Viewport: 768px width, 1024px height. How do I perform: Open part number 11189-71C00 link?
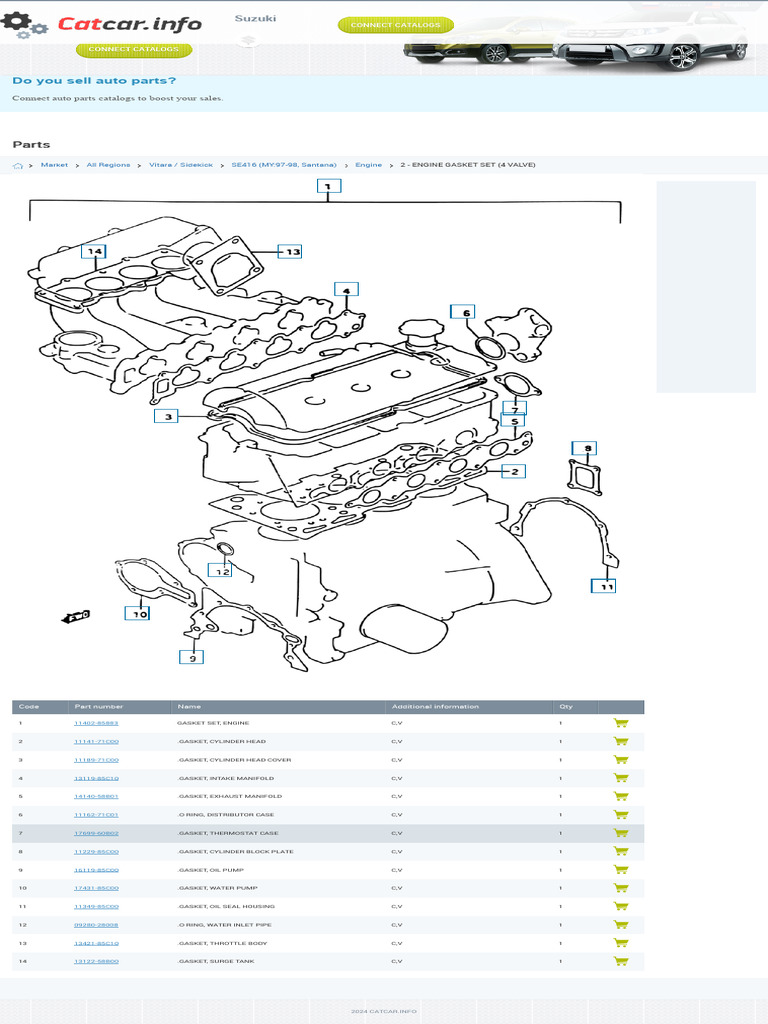[x=96, y=760]
